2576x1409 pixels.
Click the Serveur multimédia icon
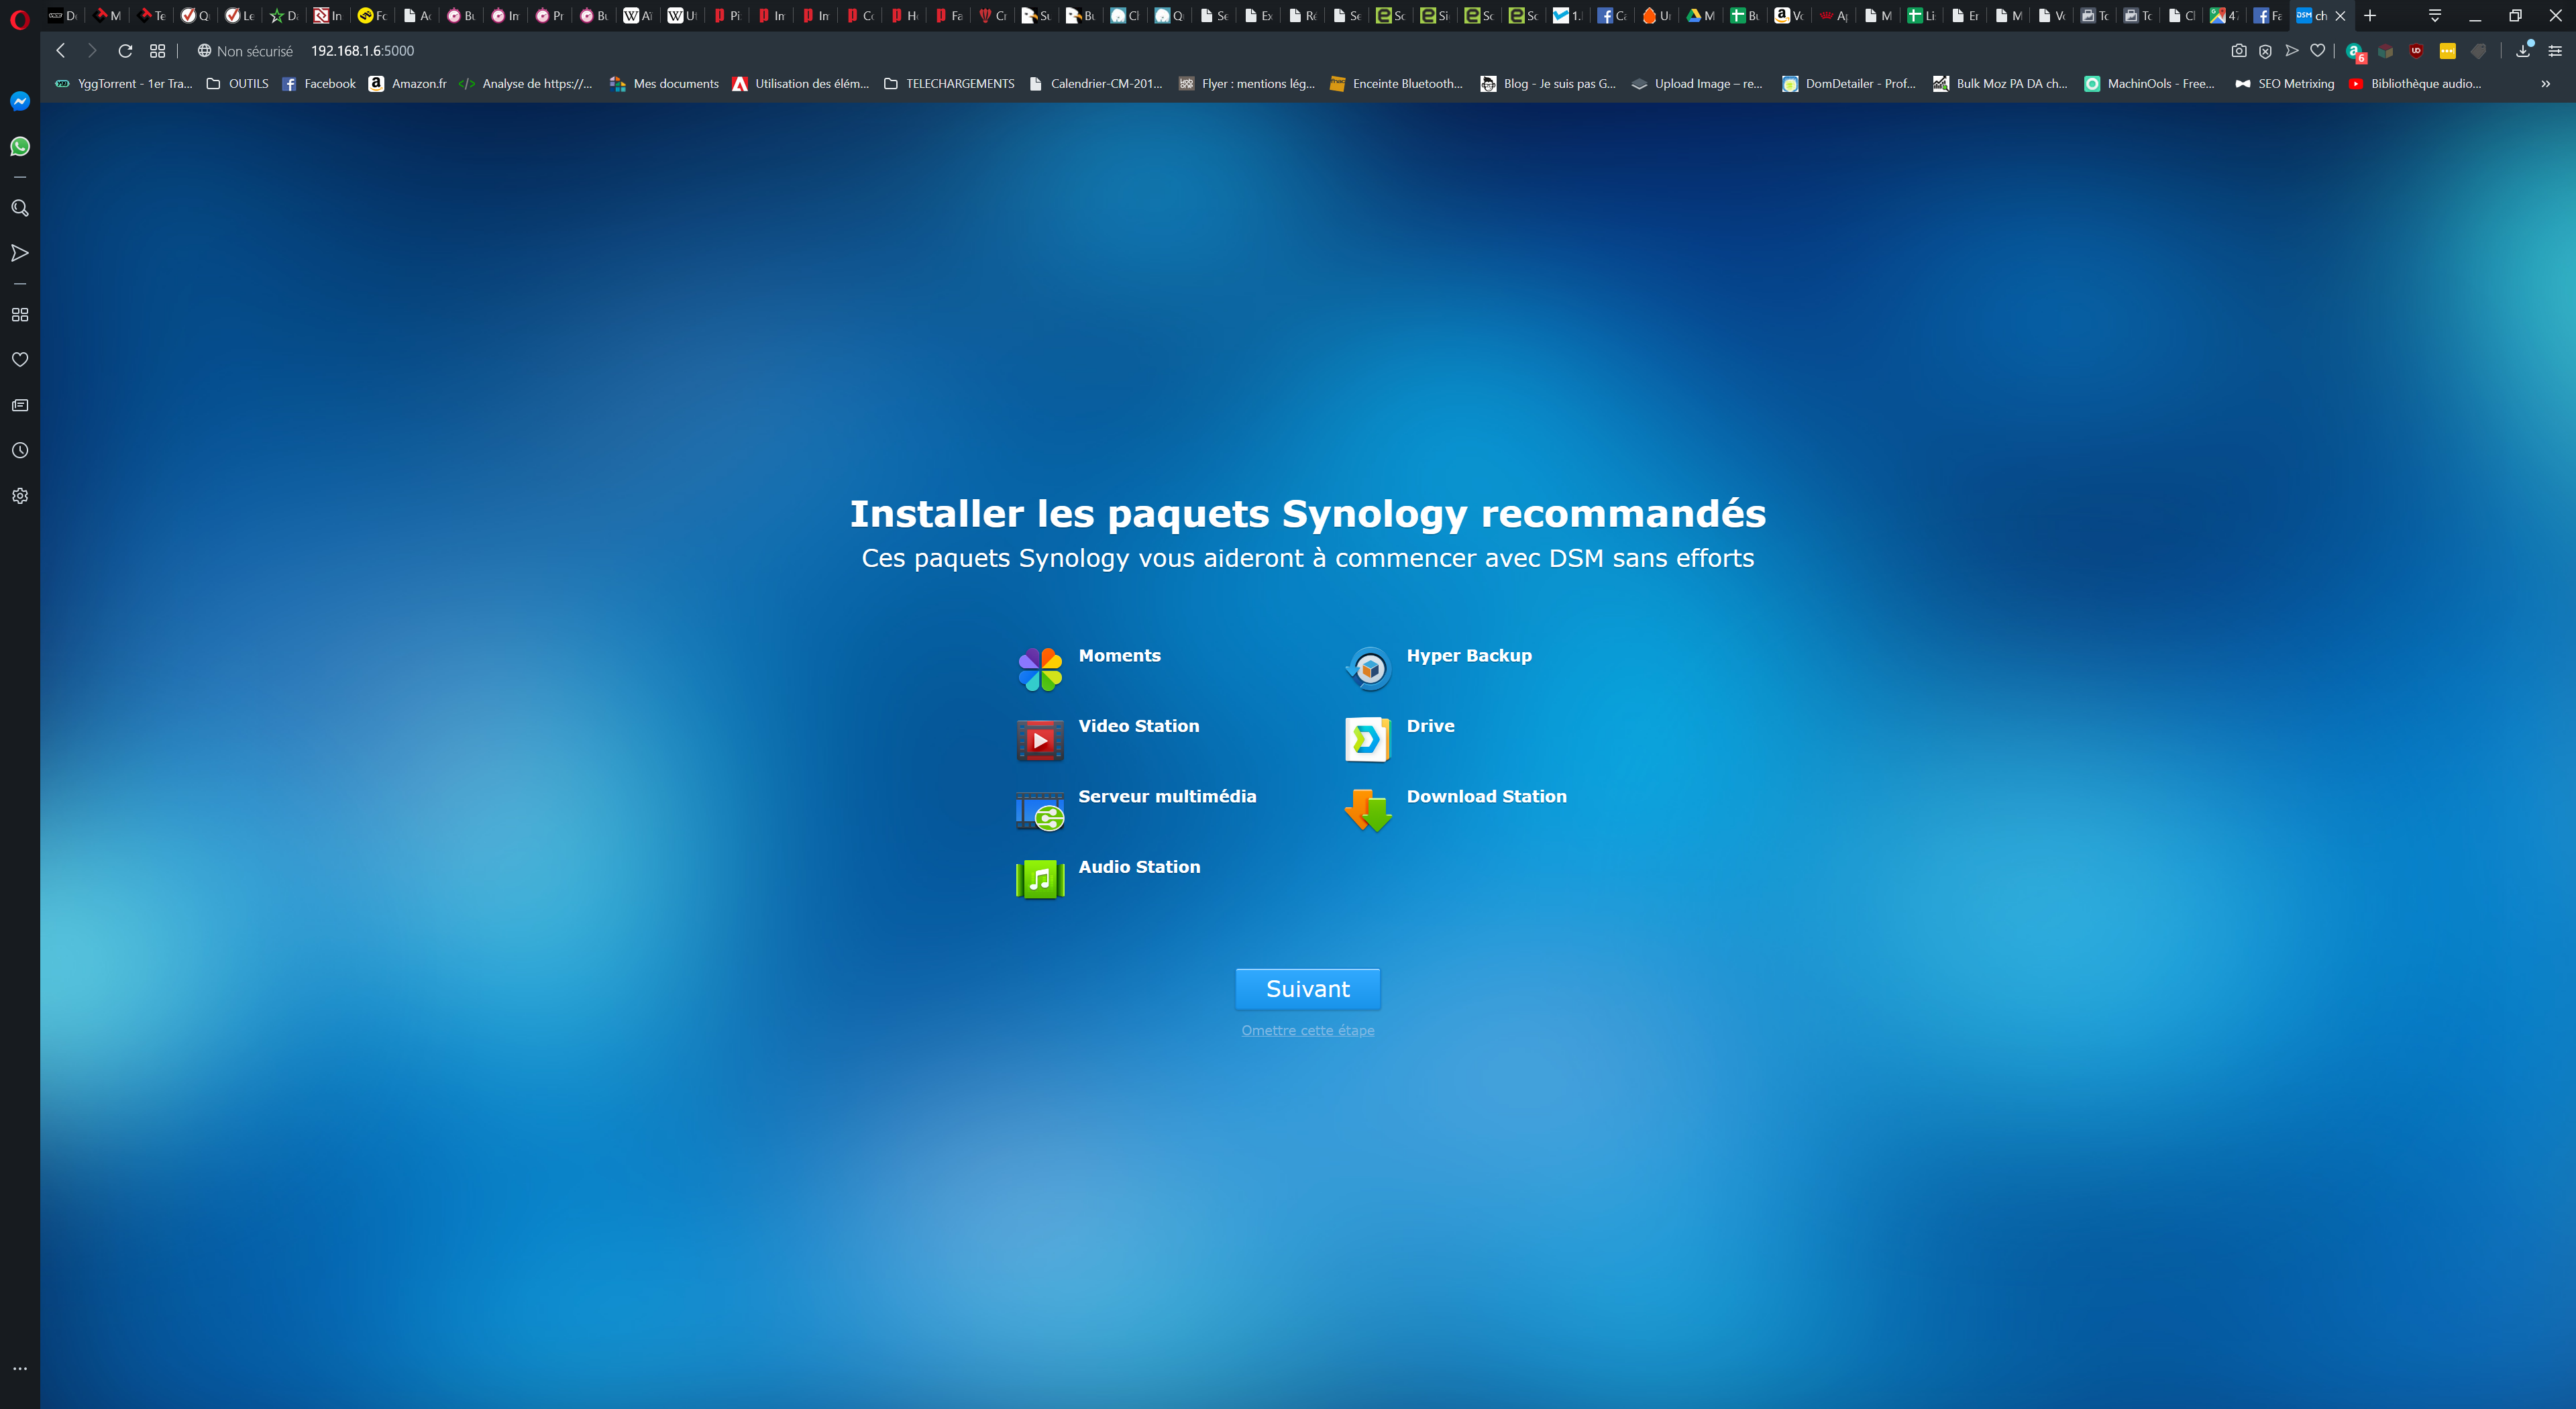tap(1040, 810)
